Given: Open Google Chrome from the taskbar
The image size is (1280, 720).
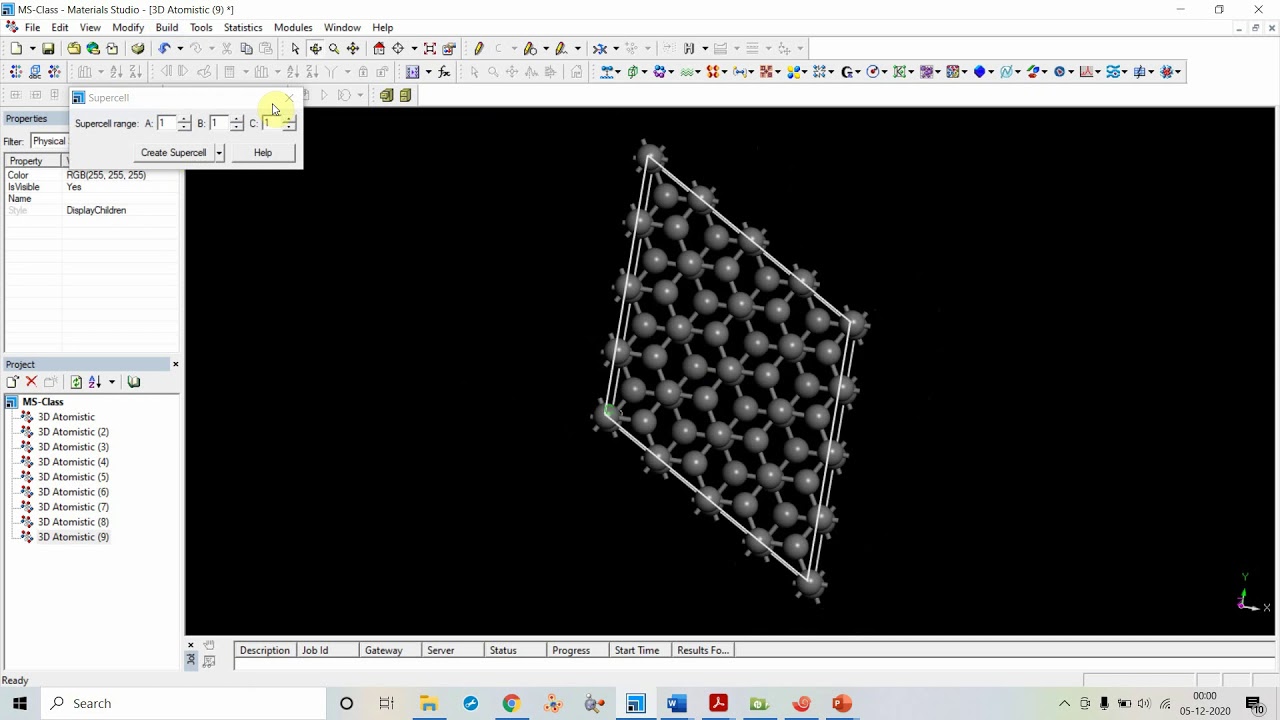Looking at the screenshot, I should (511, 703).
